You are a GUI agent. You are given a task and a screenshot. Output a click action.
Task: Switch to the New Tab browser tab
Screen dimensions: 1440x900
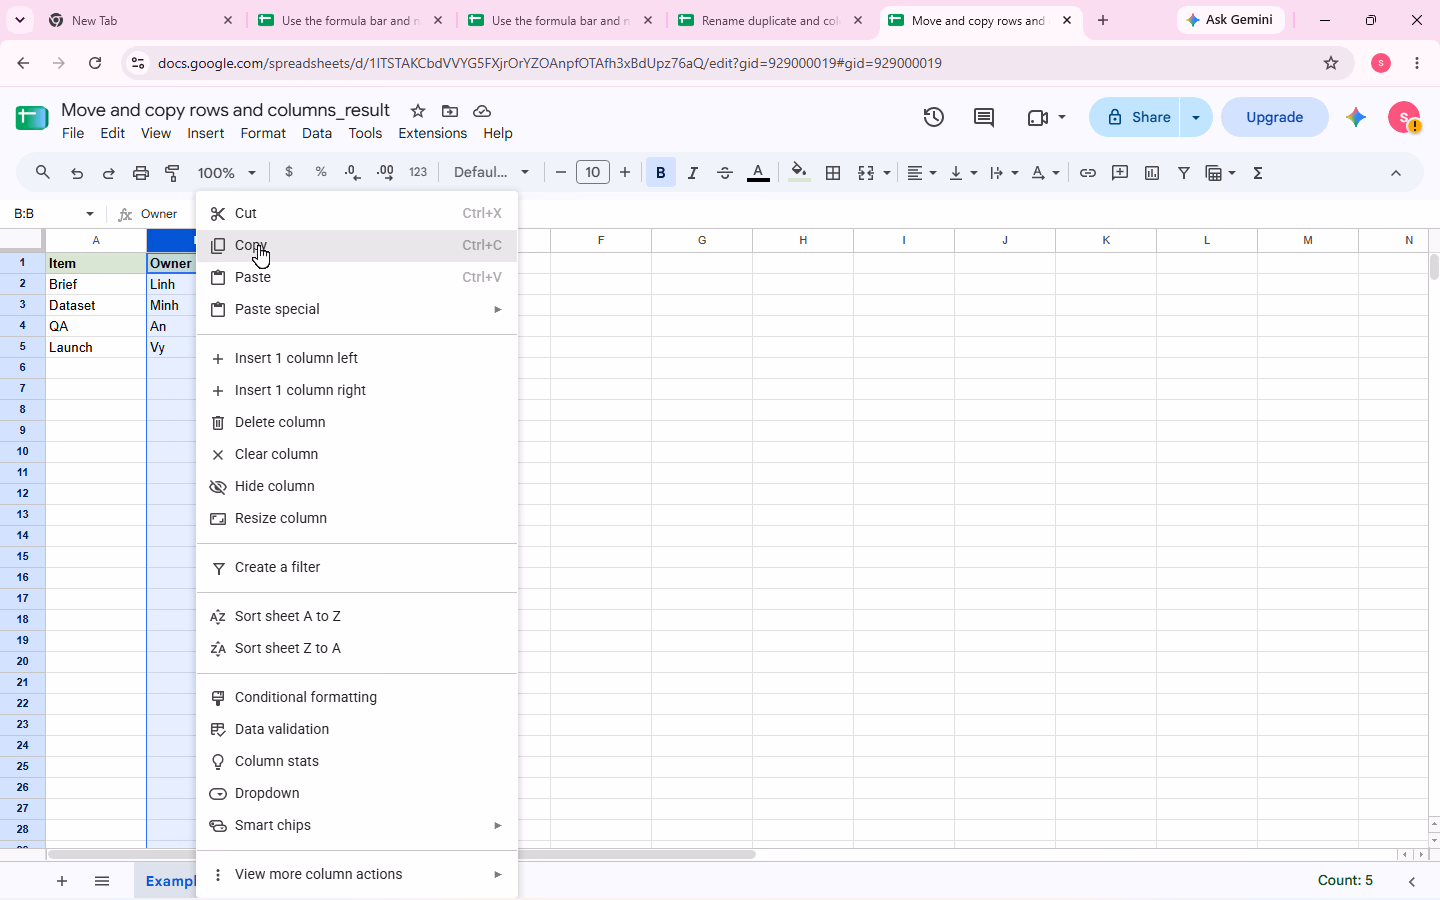coord(141,20)
